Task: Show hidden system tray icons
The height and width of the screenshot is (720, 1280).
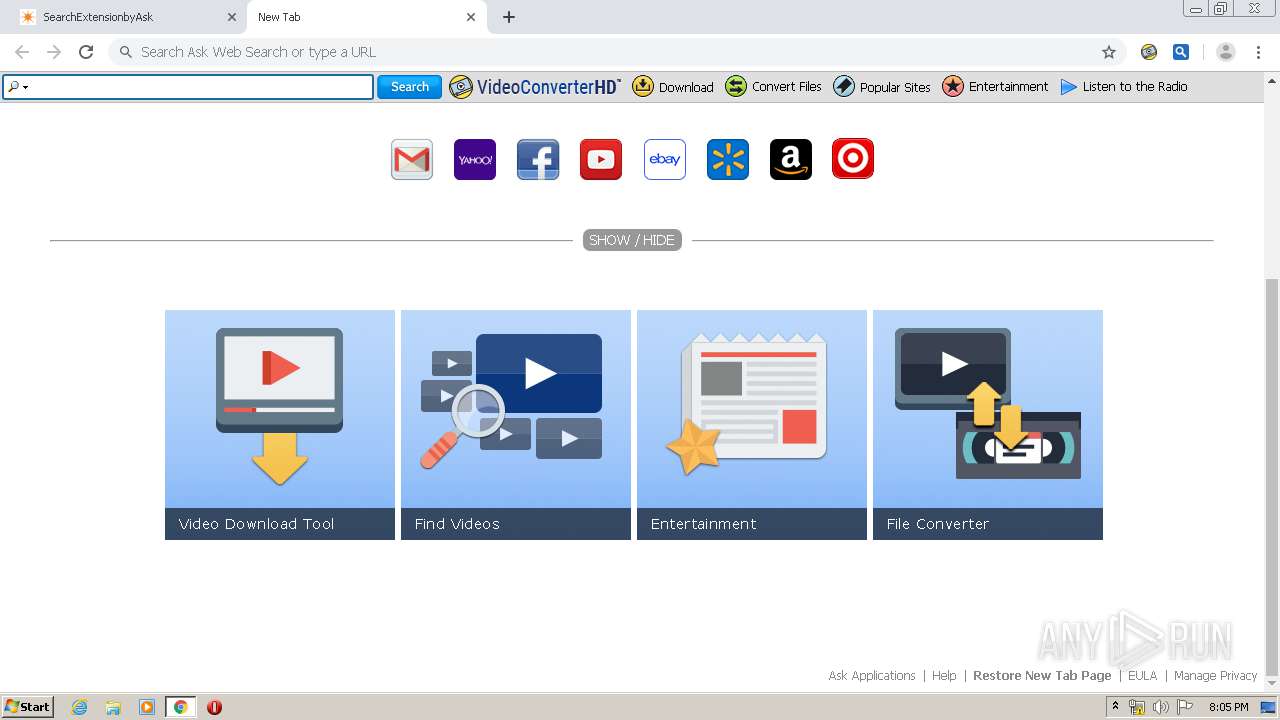Action: pos(1115,707)
